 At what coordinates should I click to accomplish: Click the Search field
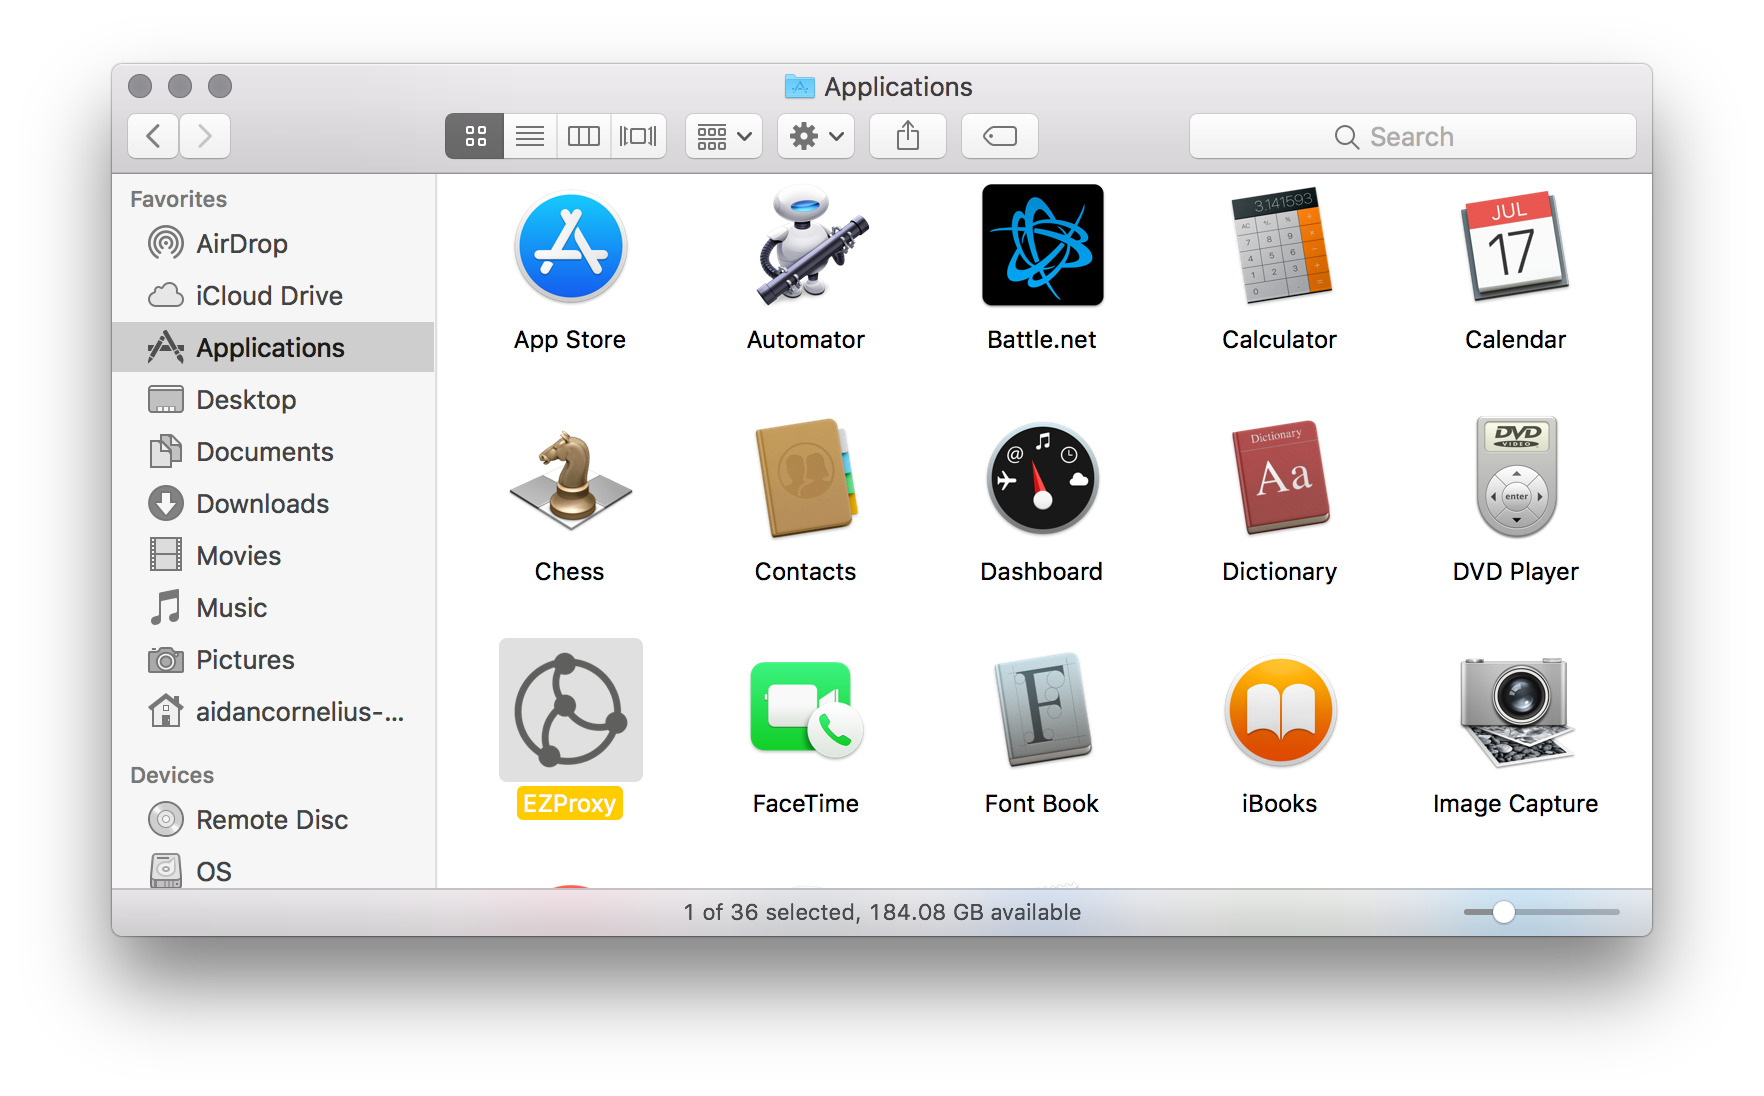[x=1412, y=136]
